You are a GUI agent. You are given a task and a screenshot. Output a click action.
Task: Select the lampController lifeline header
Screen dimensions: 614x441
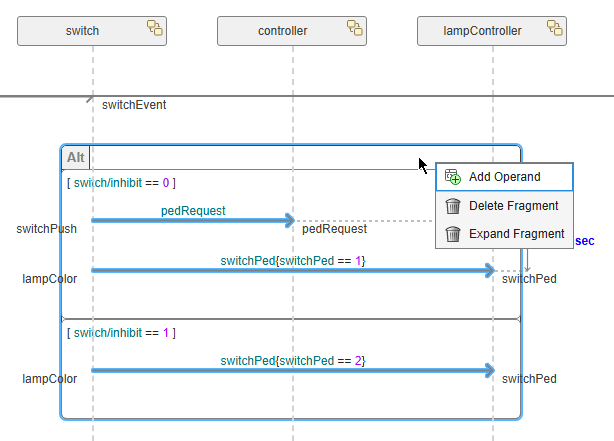pyautogui.click(x=492, y=31)
